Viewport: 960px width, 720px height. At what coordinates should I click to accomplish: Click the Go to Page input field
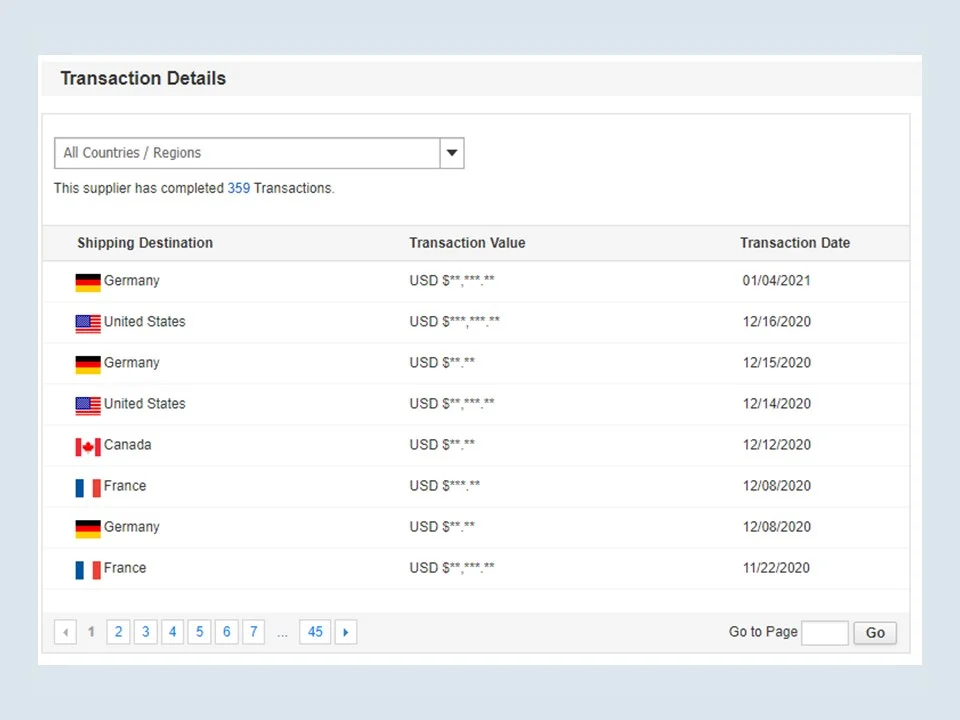pos(825,632)
